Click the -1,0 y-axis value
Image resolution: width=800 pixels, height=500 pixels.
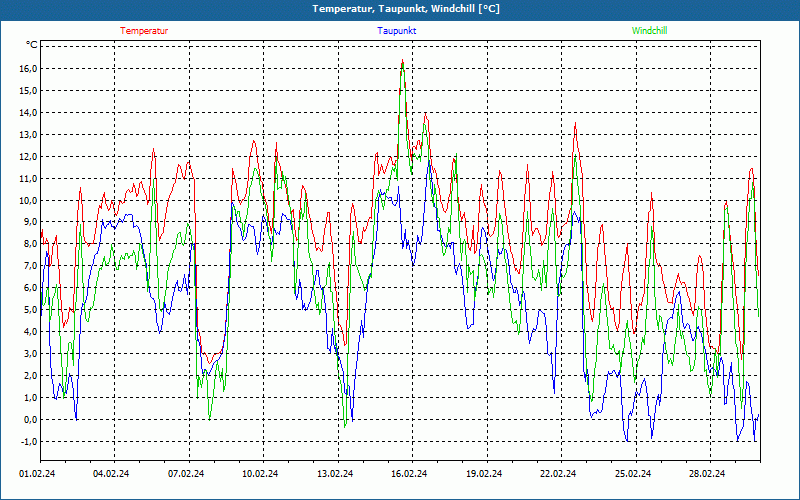coord(28,441)
